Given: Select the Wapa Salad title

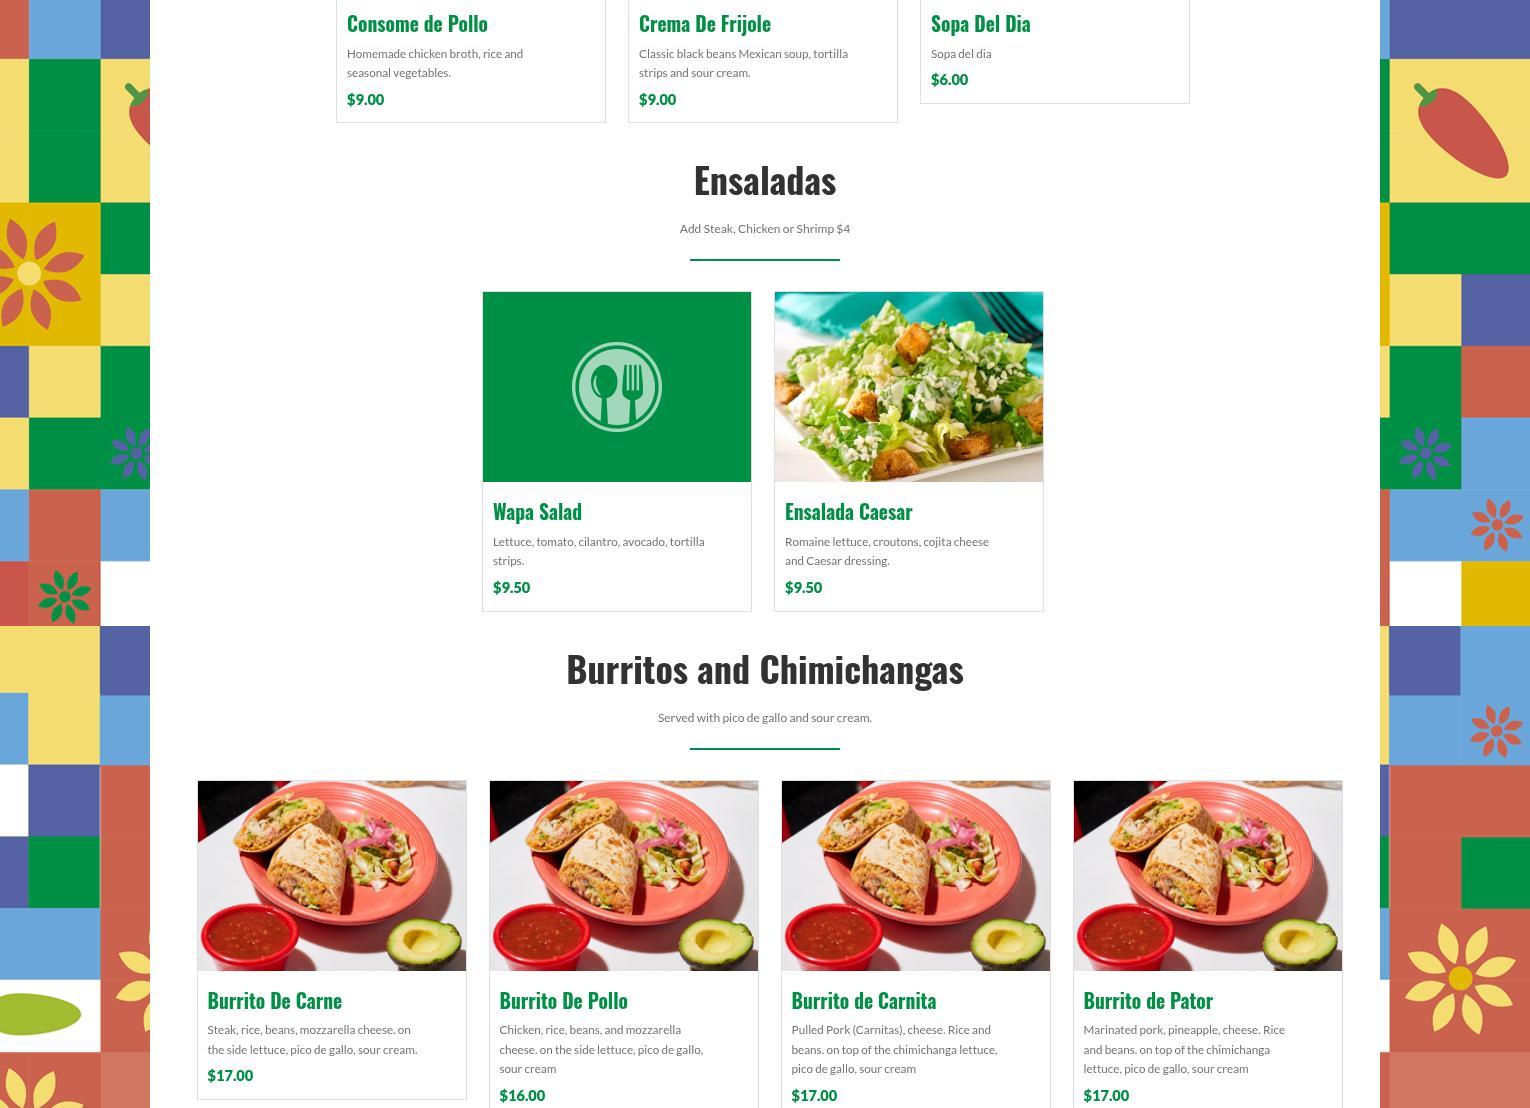Looking at the screenshot, I should click(537, 512).
